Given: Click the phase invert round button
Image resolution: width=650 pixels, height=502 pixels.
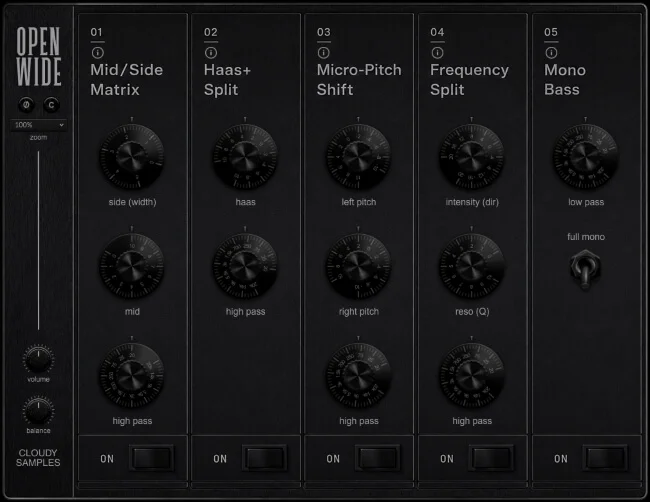Looking at the screenshot, I should pyautogui.click(x=26, y=105).
